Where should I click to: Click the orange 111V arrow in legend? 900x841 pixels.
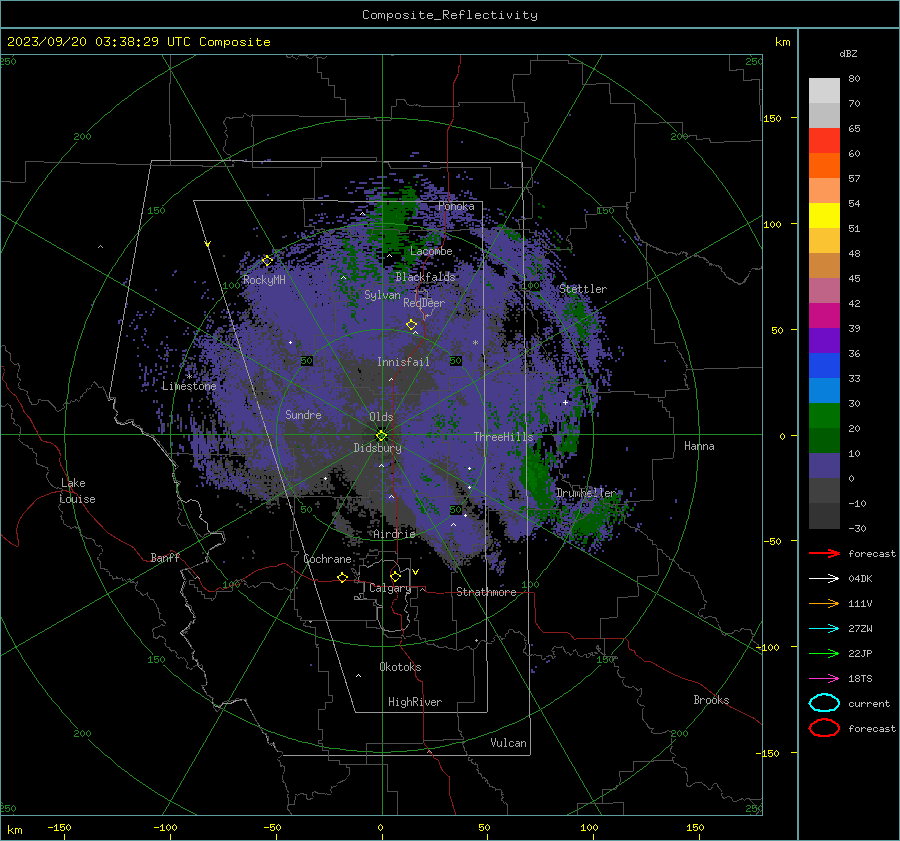824,603
